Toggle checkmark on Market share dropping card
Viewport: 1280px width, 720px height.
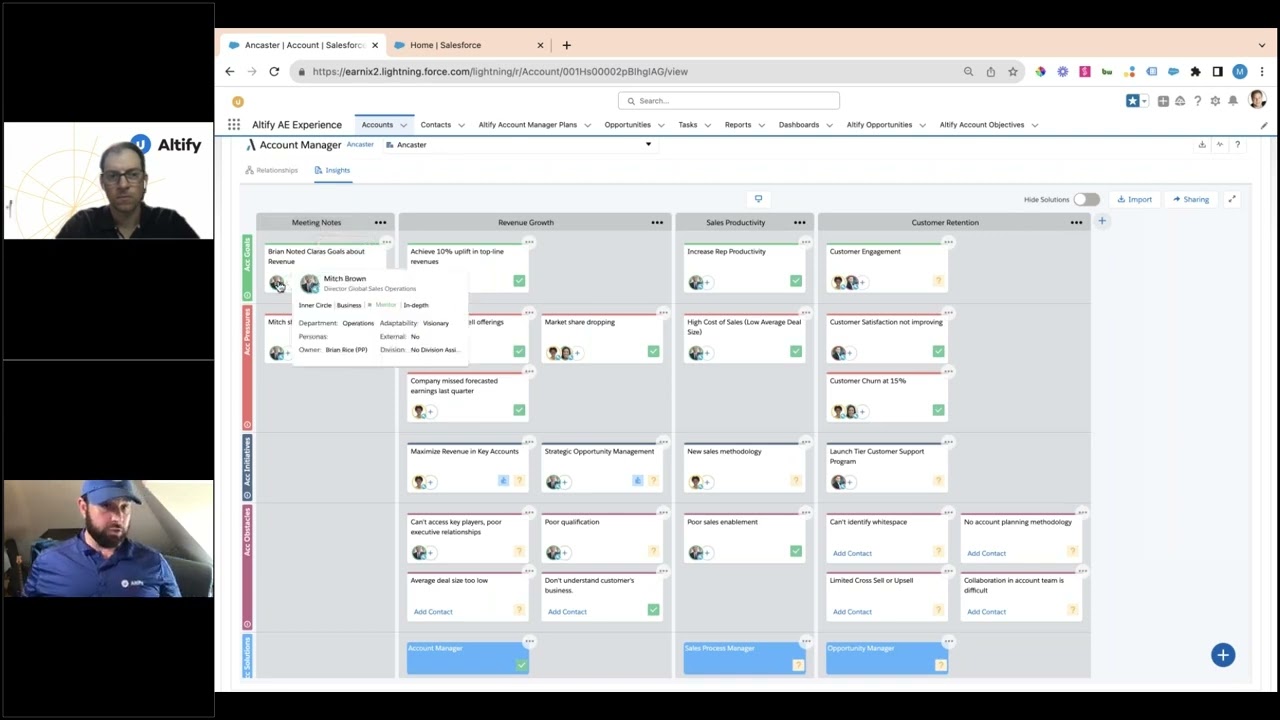pos(653,351)
